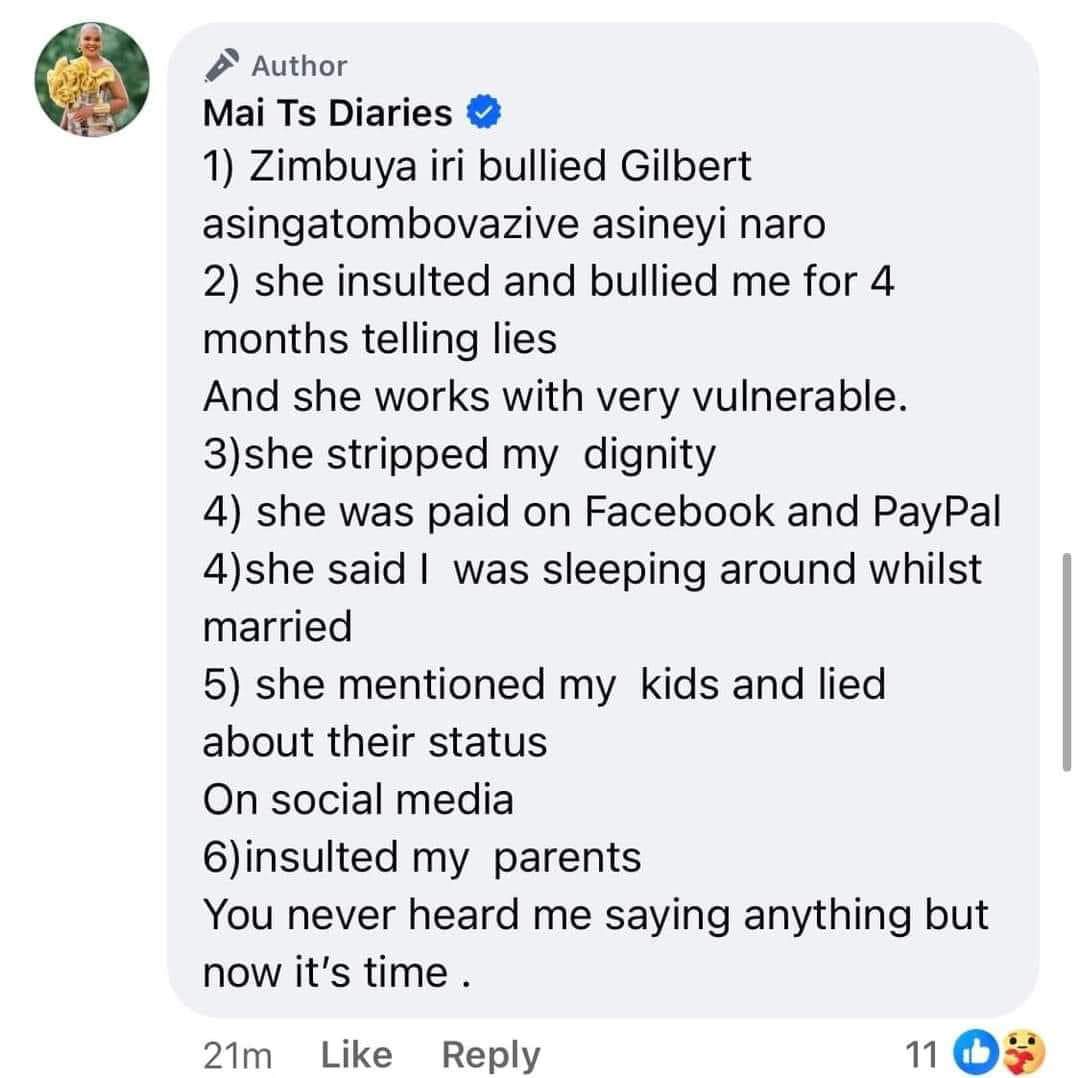
Task: Like the comment
Action: 356,1055
